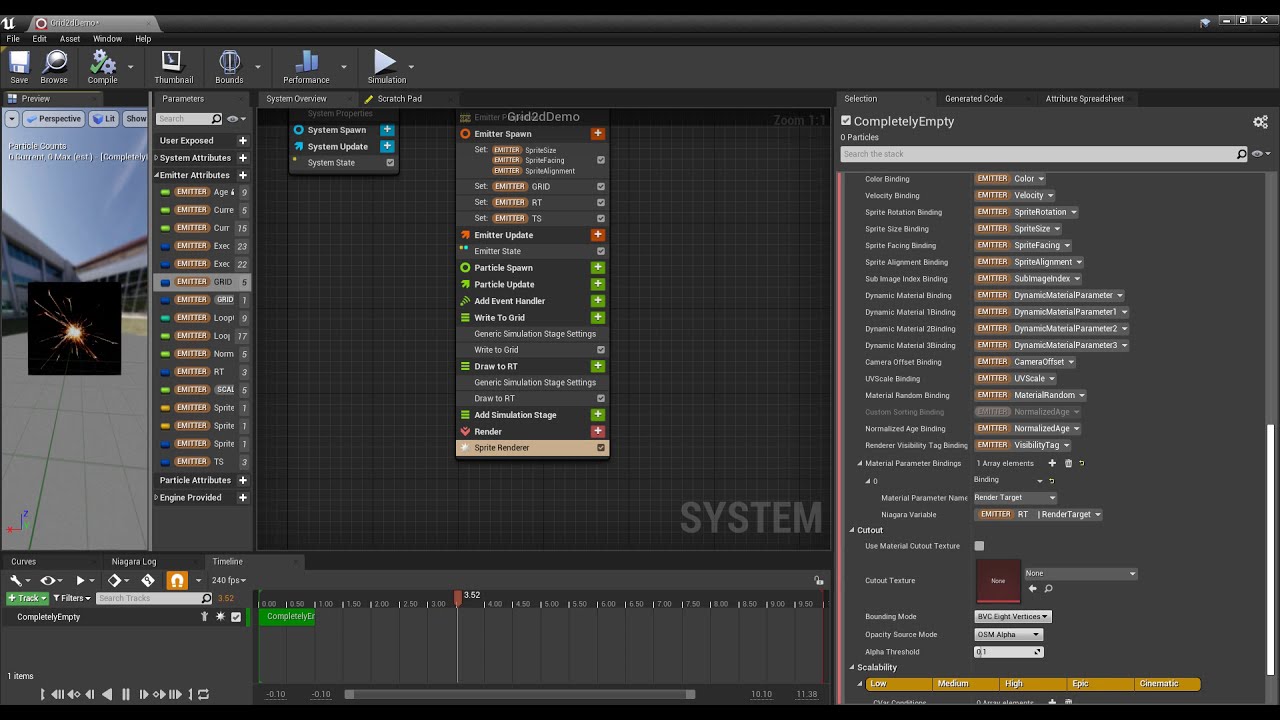The width and height of the screenshot is (1280, 720).
Task: Switch to the Curves tab
Action: [x=23, y=561]
